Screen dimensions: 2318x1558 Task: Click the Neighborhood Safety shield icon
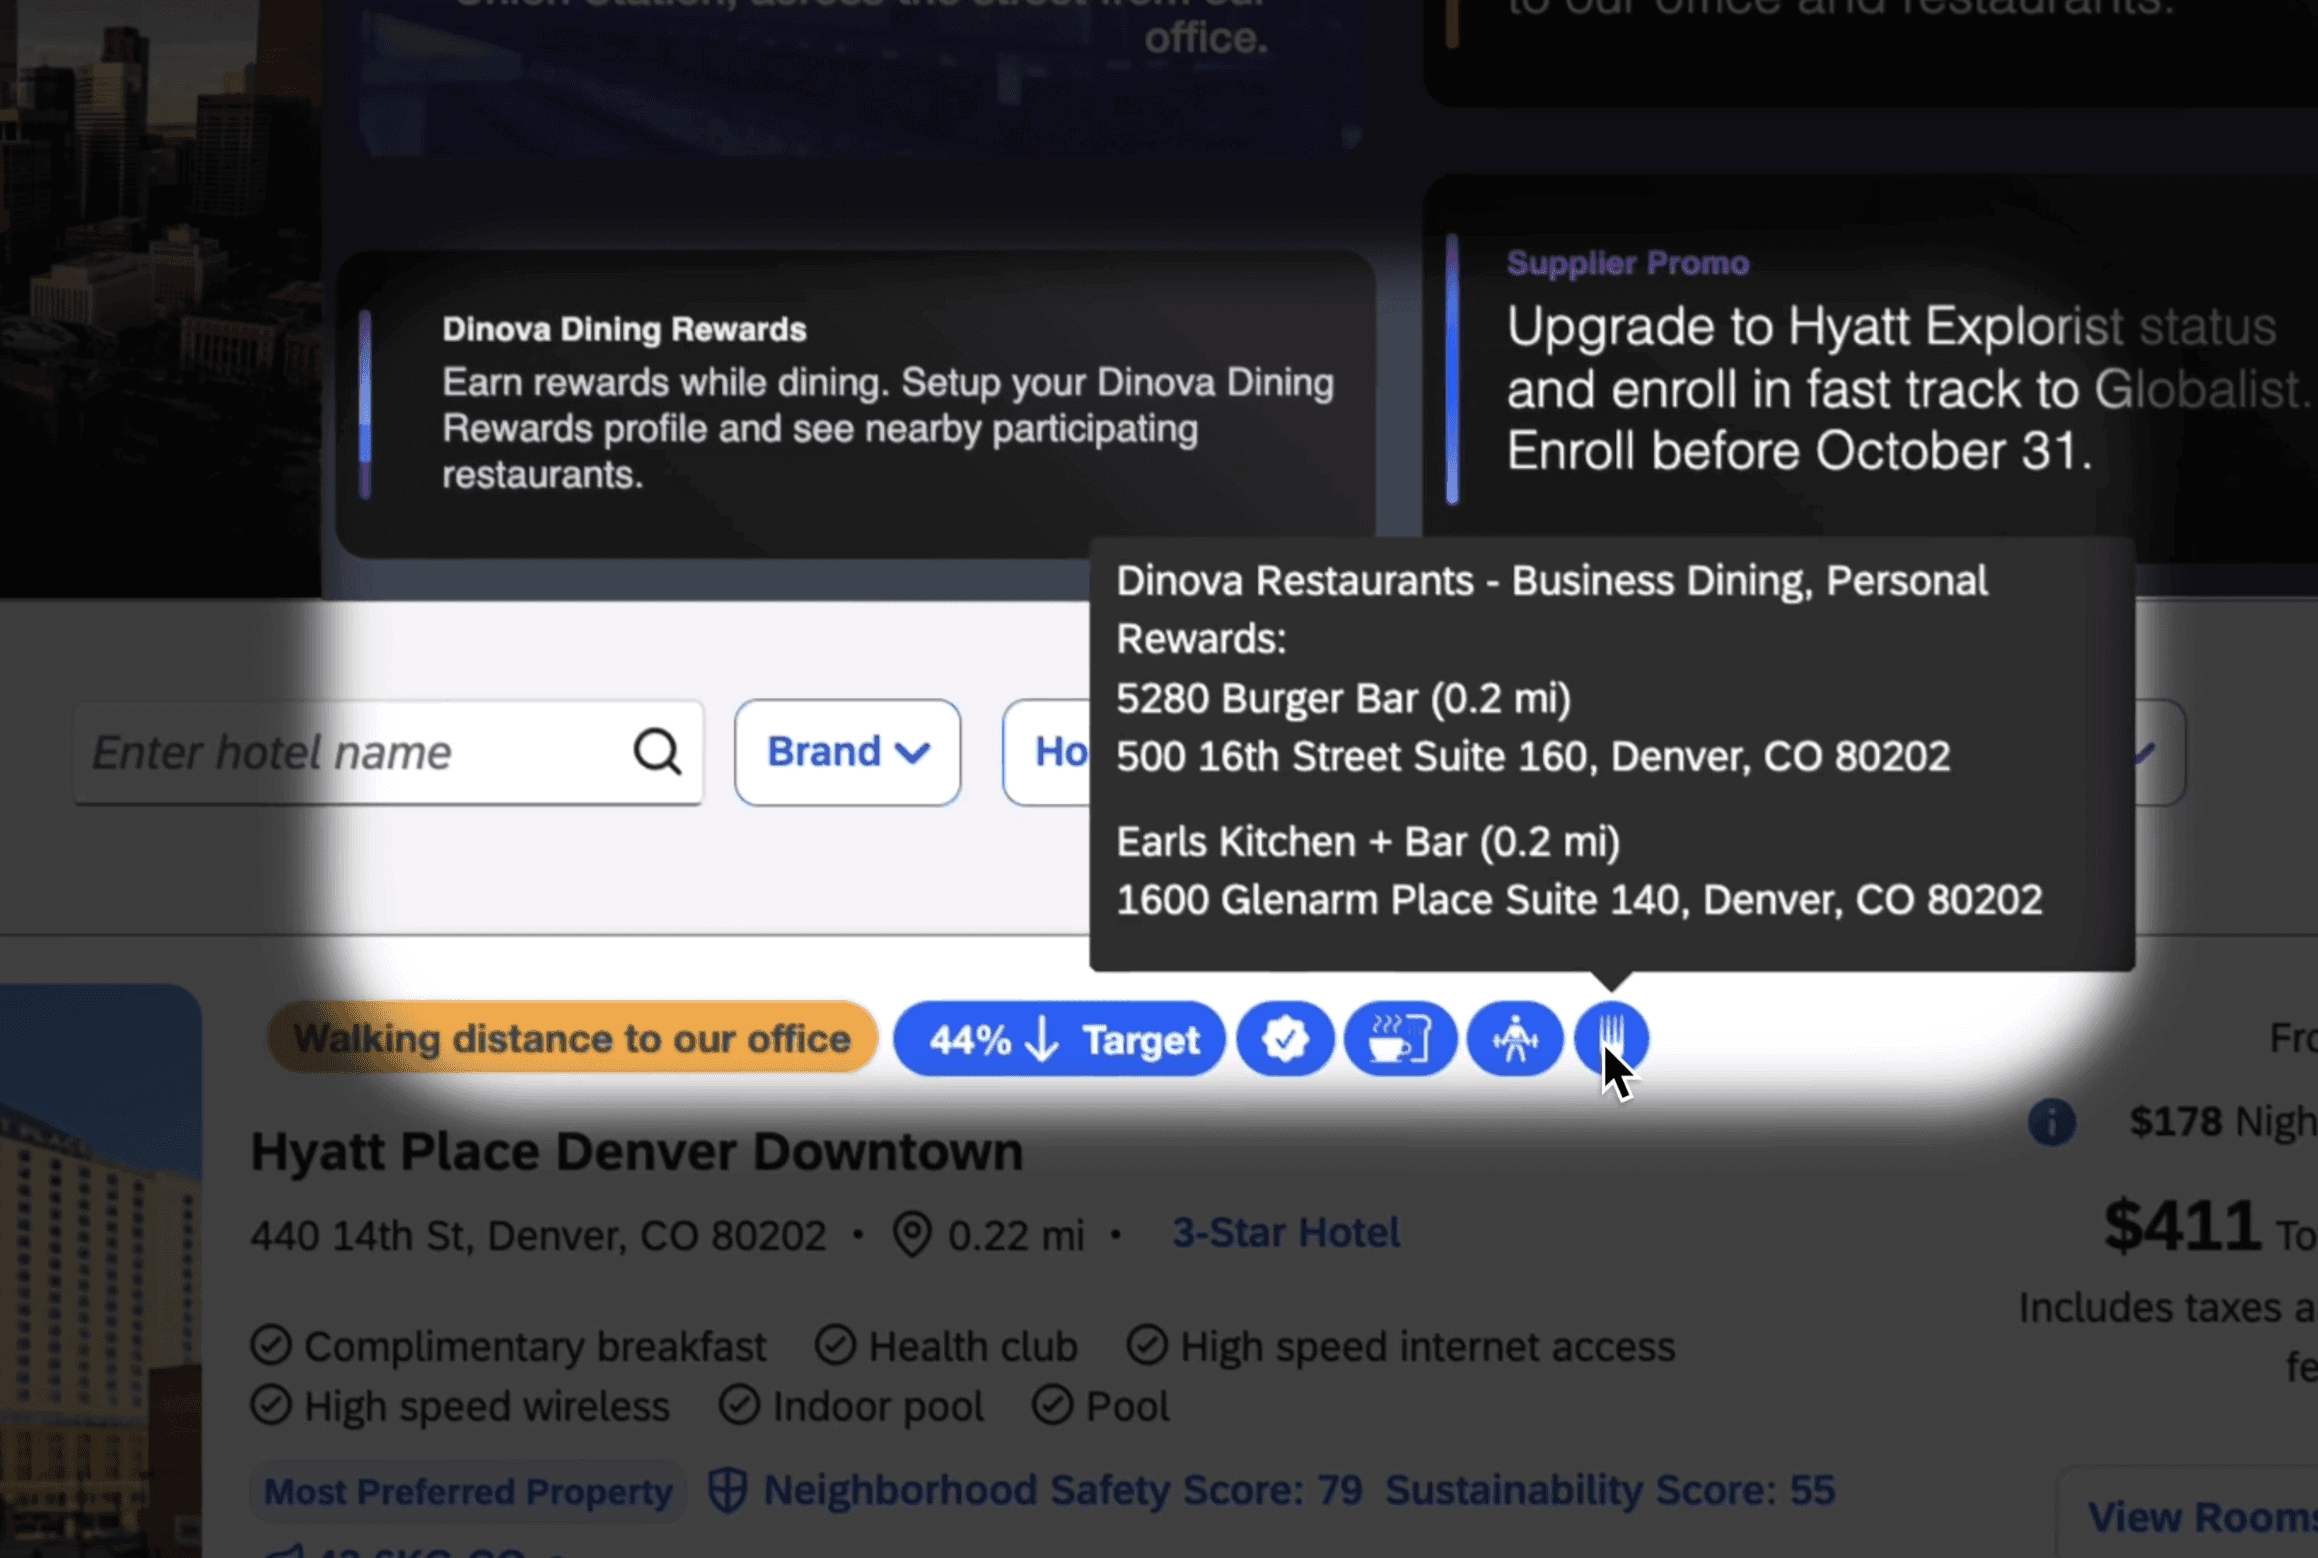727,1490
